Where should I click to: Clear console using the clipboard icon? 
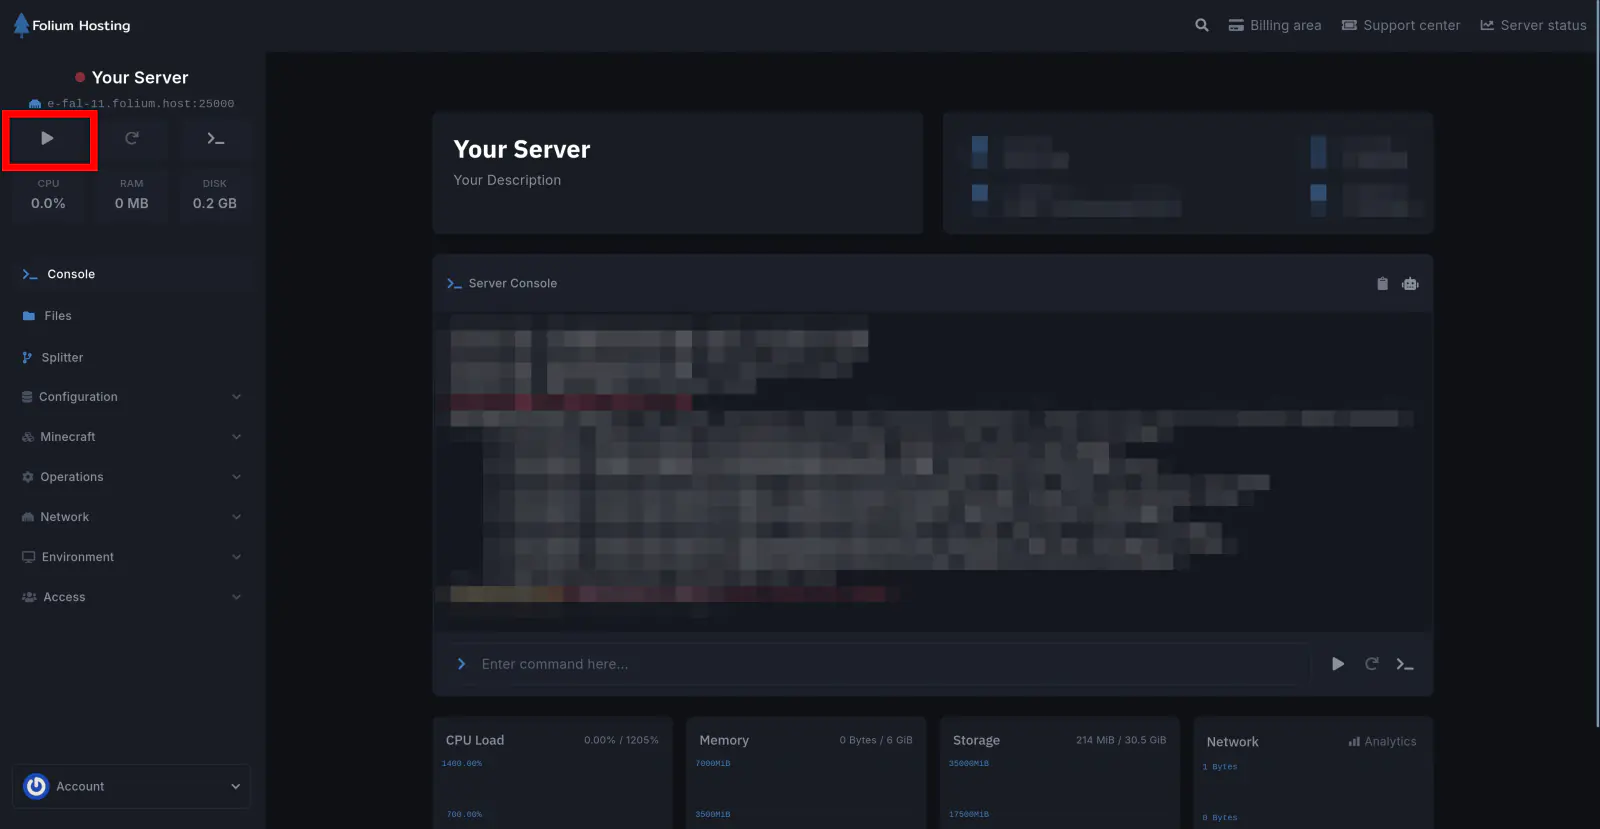click(x=1382, y=284)
